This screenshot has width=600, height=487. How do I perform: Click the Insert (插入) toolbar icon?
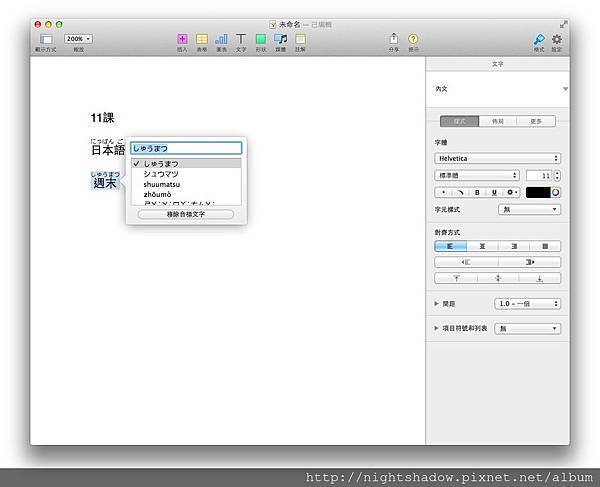[x=182, y=38]
